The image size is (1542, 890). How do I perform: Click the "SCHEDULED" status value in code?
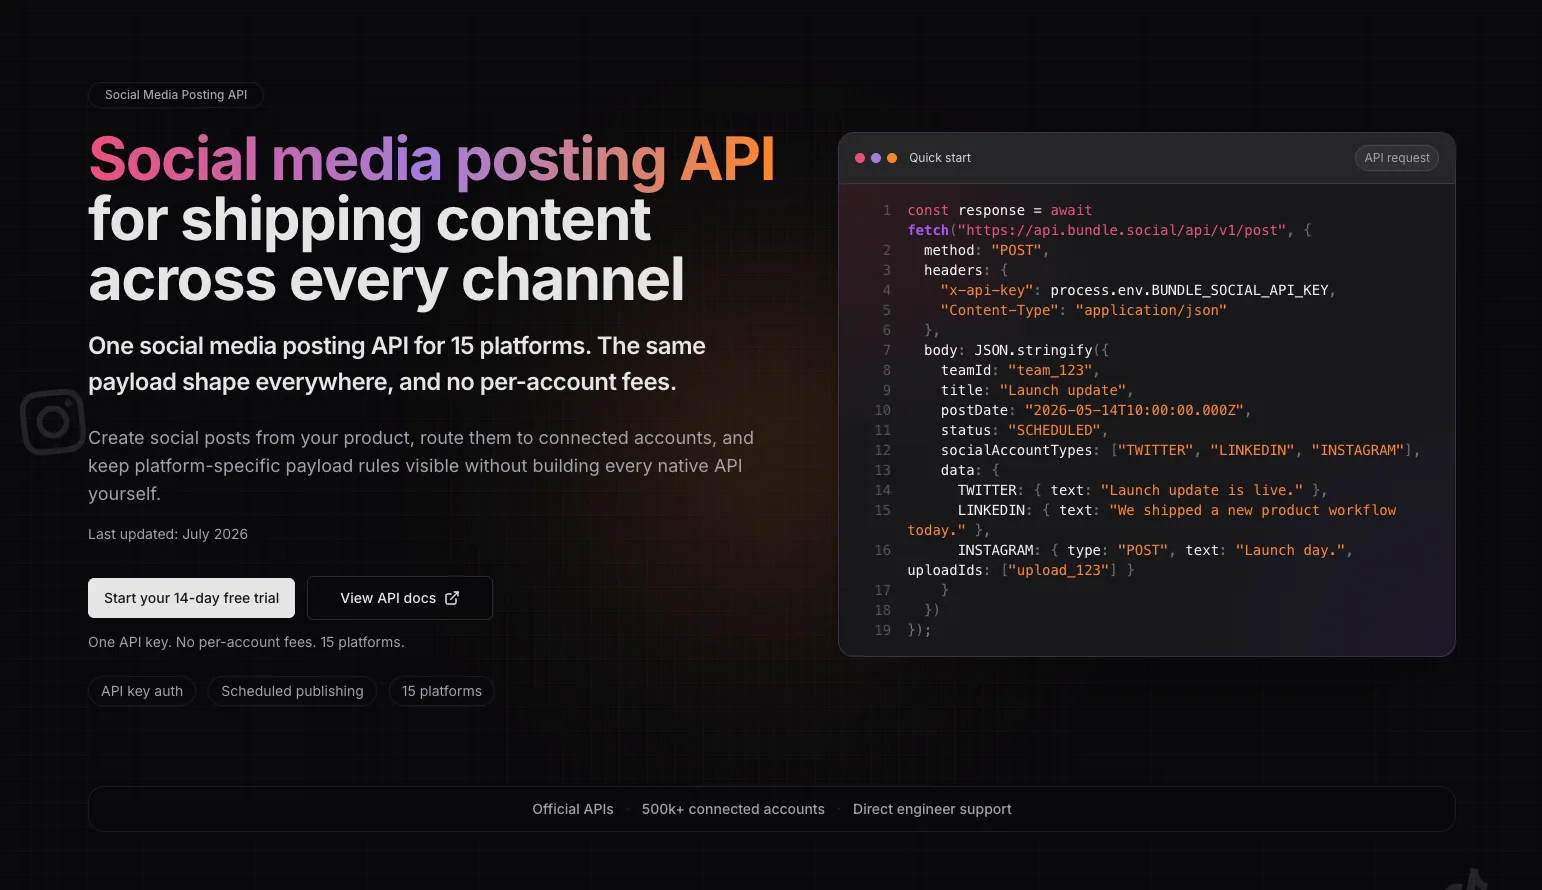point(1054,430)
